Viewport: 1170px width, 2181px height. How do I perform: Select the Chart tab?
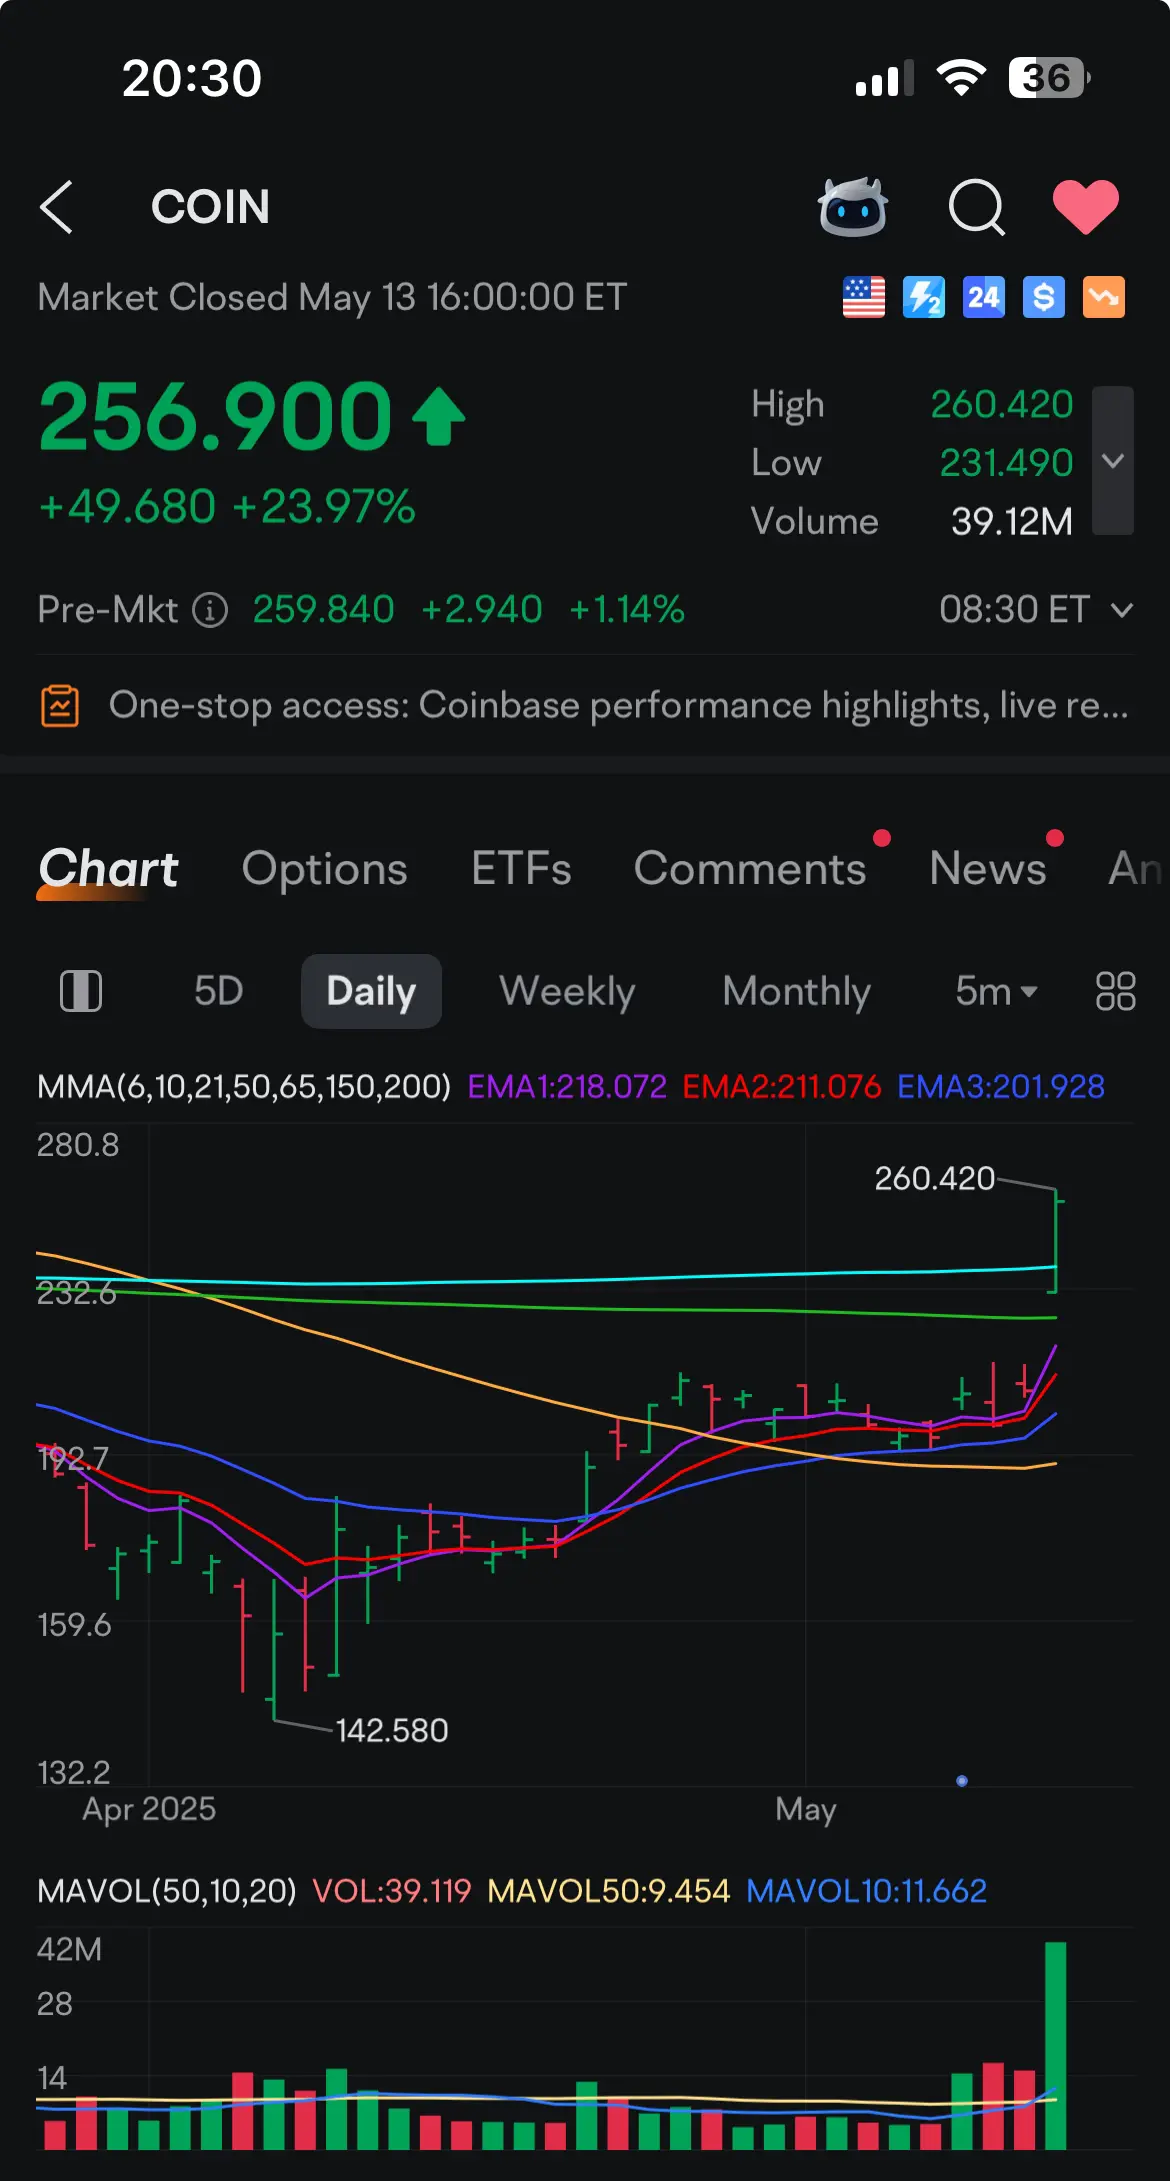click(108, 868)
